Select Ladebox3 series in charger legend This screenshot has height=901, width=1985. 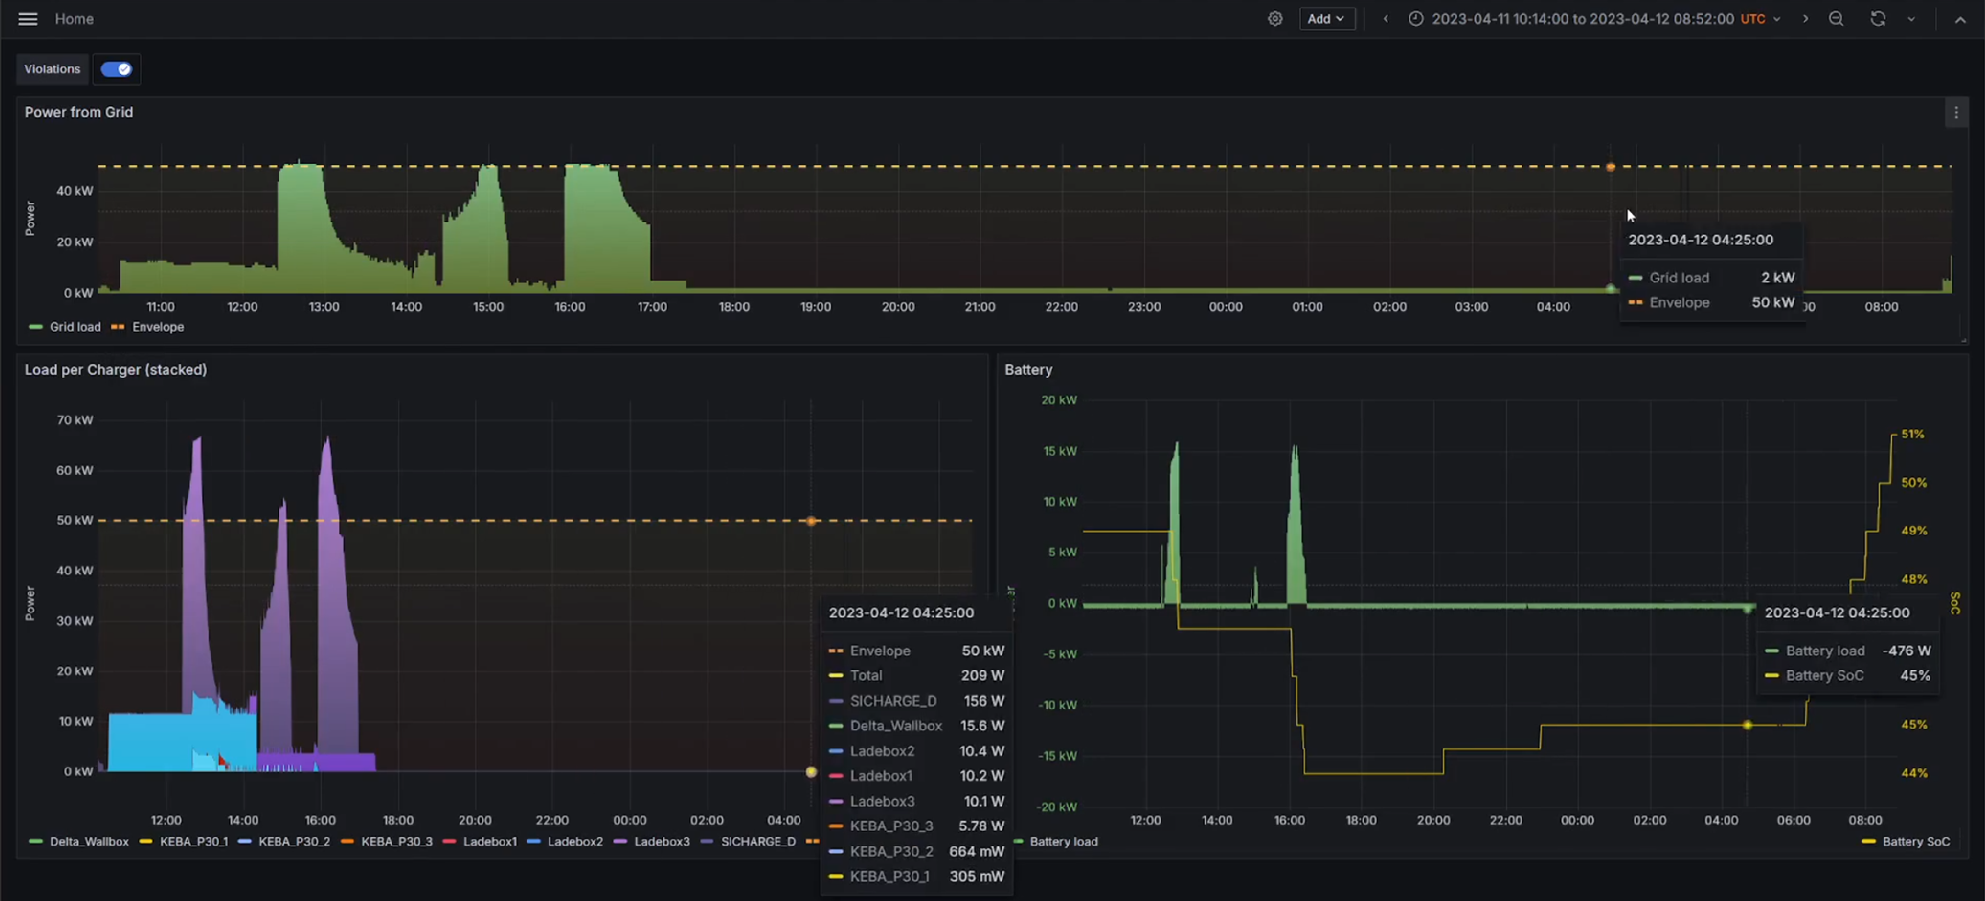point(661,842)
